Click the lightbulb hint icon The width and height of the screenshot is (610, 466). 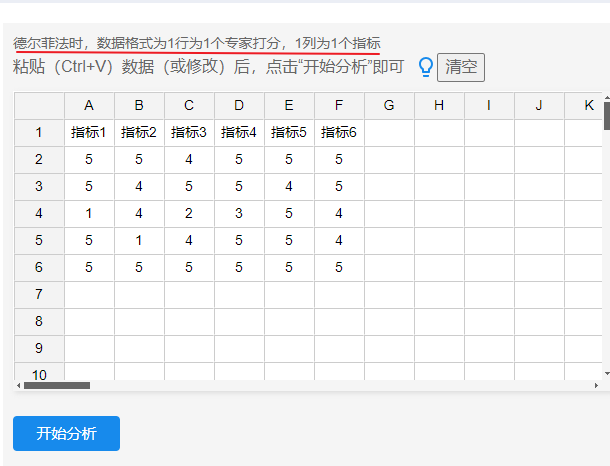[425, 67]
